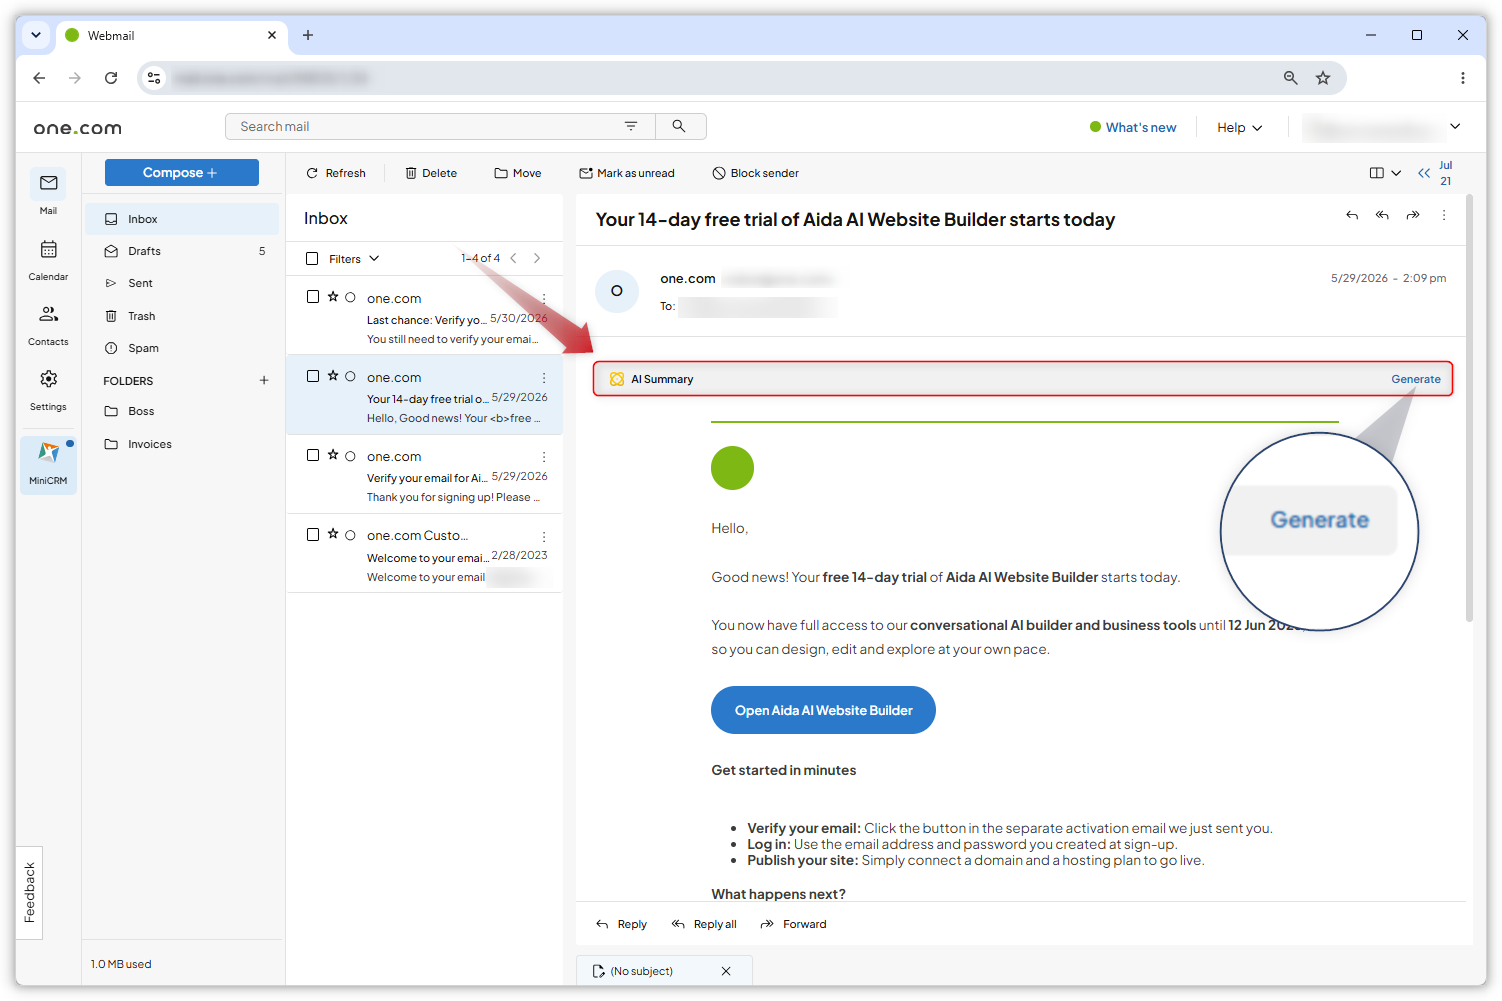
Task: Toggle read circle on 'Last chance' email
Action: [350, 297]
